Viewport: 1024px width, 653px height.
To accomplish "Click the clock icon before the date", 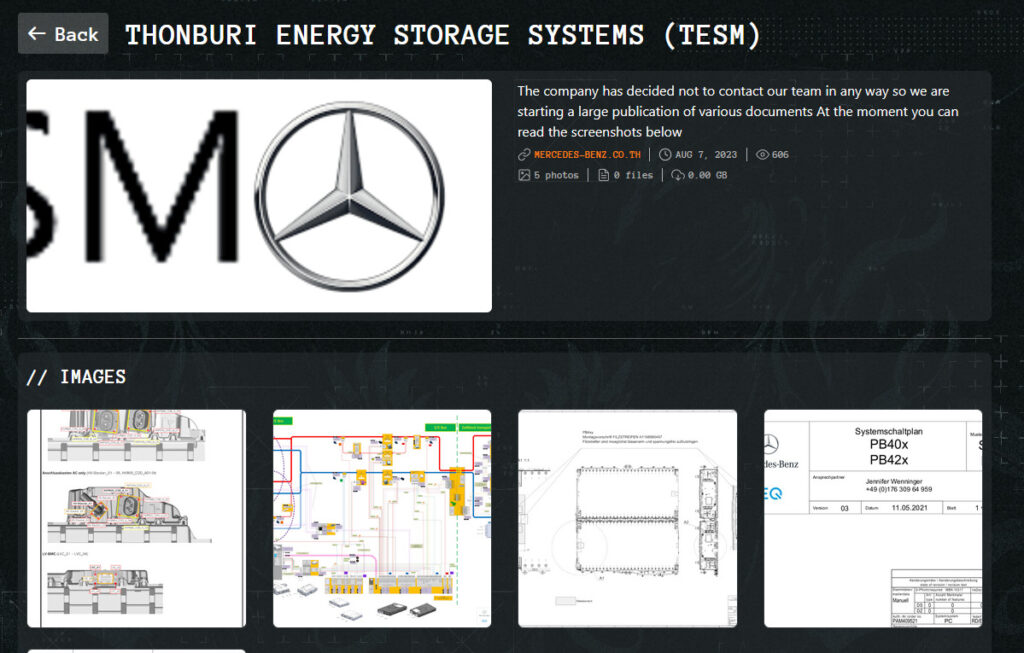I will 665,155.
